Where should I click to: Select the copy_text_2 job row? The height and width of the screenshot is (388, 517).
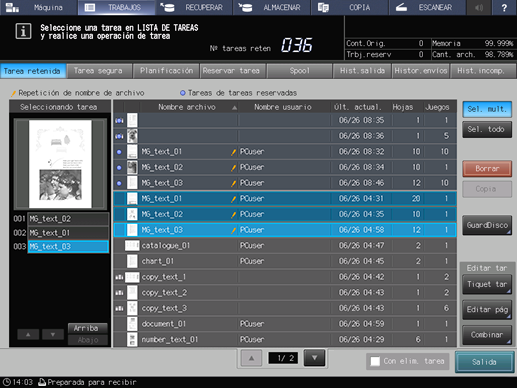285,293
